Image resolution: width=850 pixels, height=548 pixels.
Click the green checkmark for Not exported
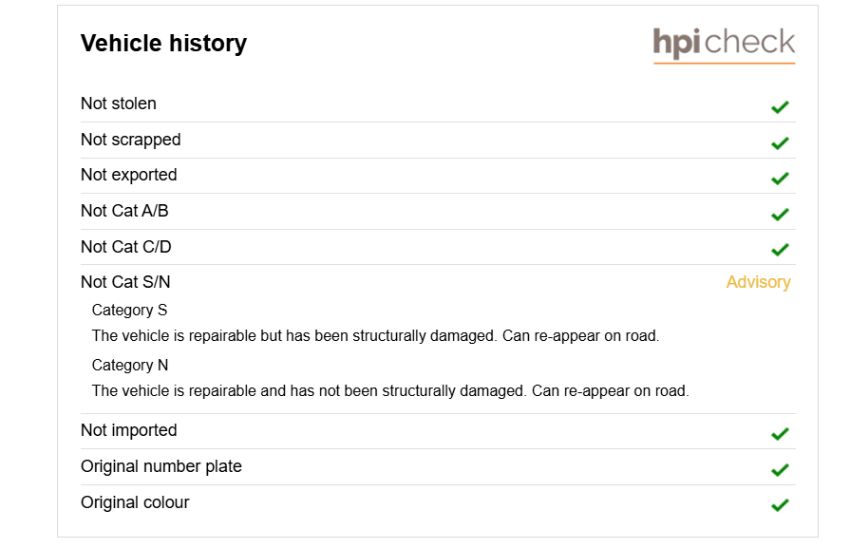click(780, 178)
